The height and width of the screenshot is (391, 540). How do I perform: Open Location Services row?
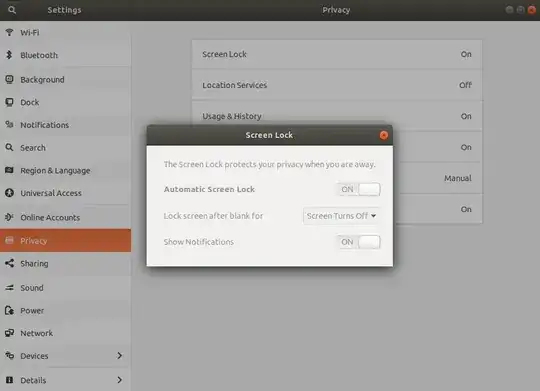point(337,85)
